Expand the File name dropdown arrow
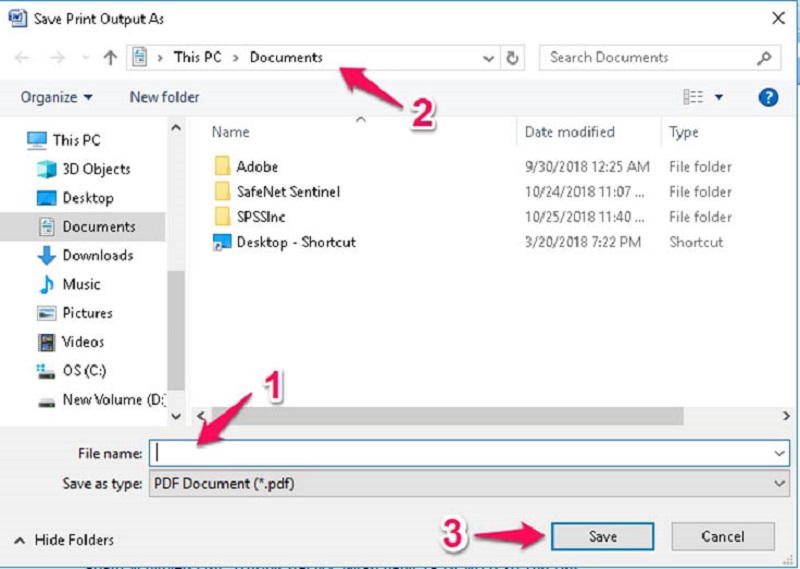 point(780,453)
